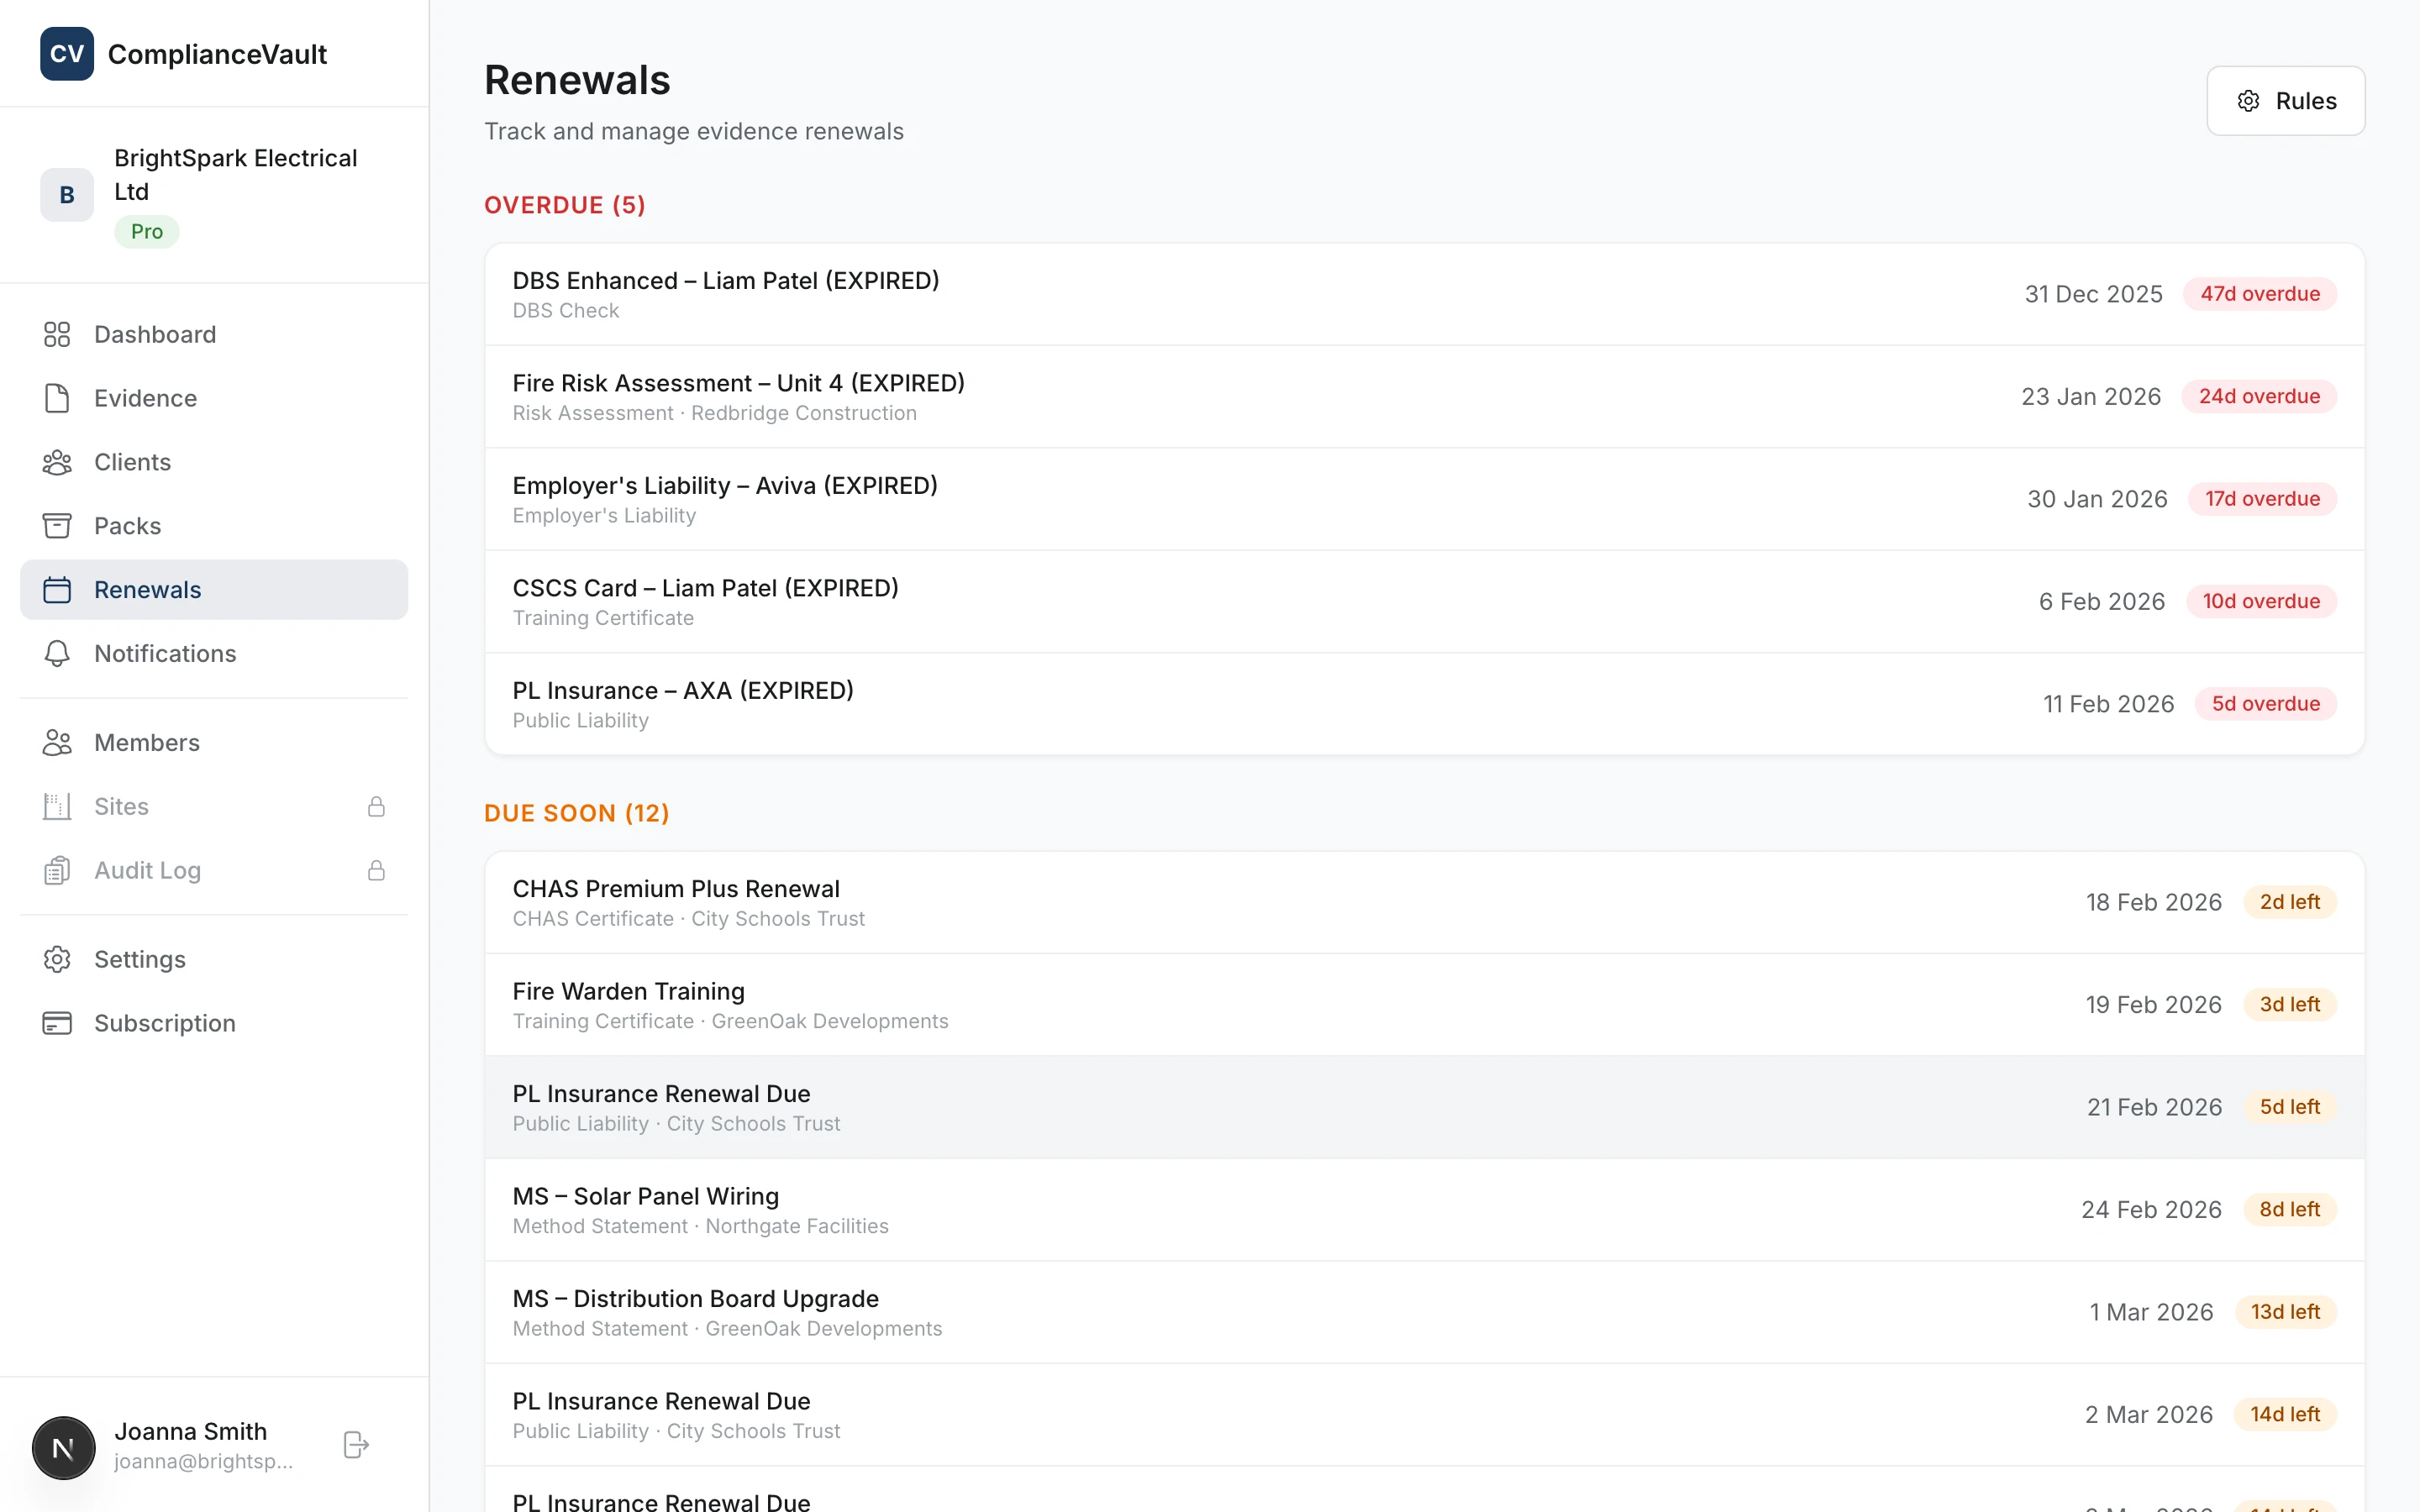
Task: Open Clients via the people icon
Action: coord(56,462)
